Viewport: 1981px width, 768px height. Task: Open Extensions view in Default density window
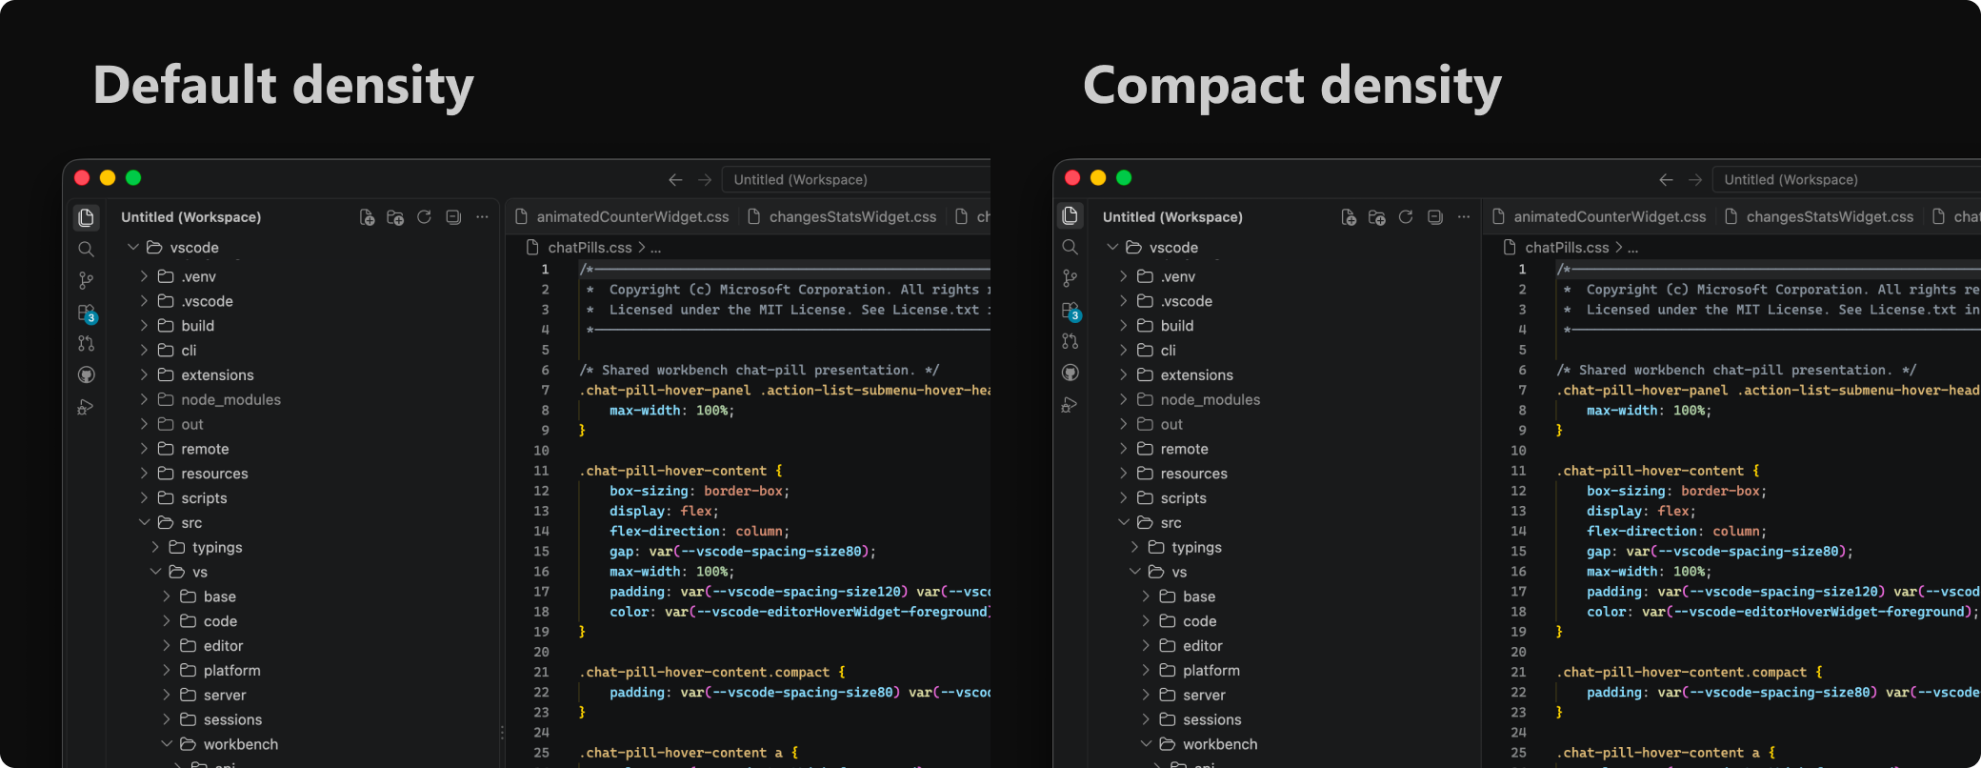[87, 313]
